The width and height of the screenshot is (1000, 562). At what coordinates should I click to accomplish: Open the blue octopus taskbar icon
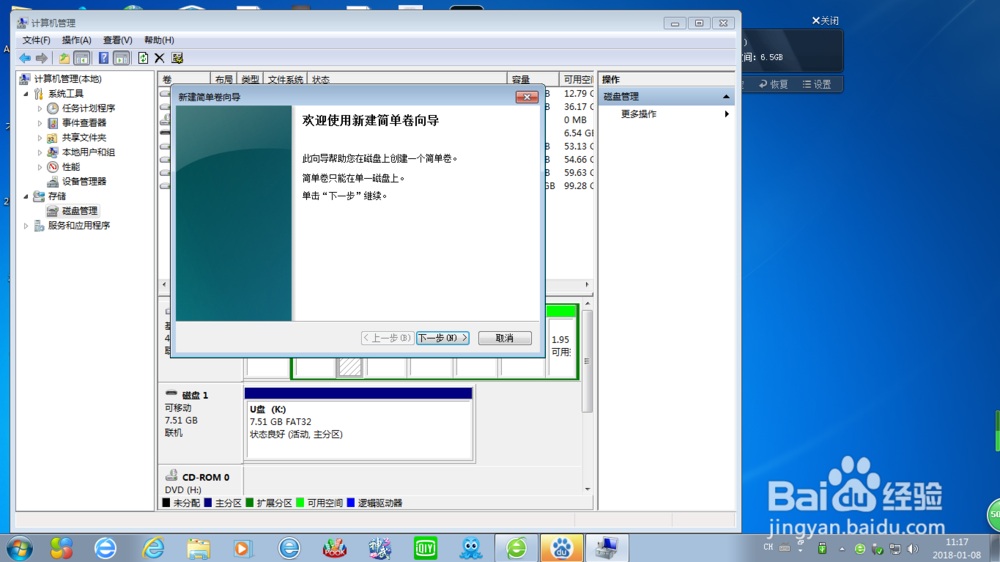pyautogui.click(x=471, y=549)
